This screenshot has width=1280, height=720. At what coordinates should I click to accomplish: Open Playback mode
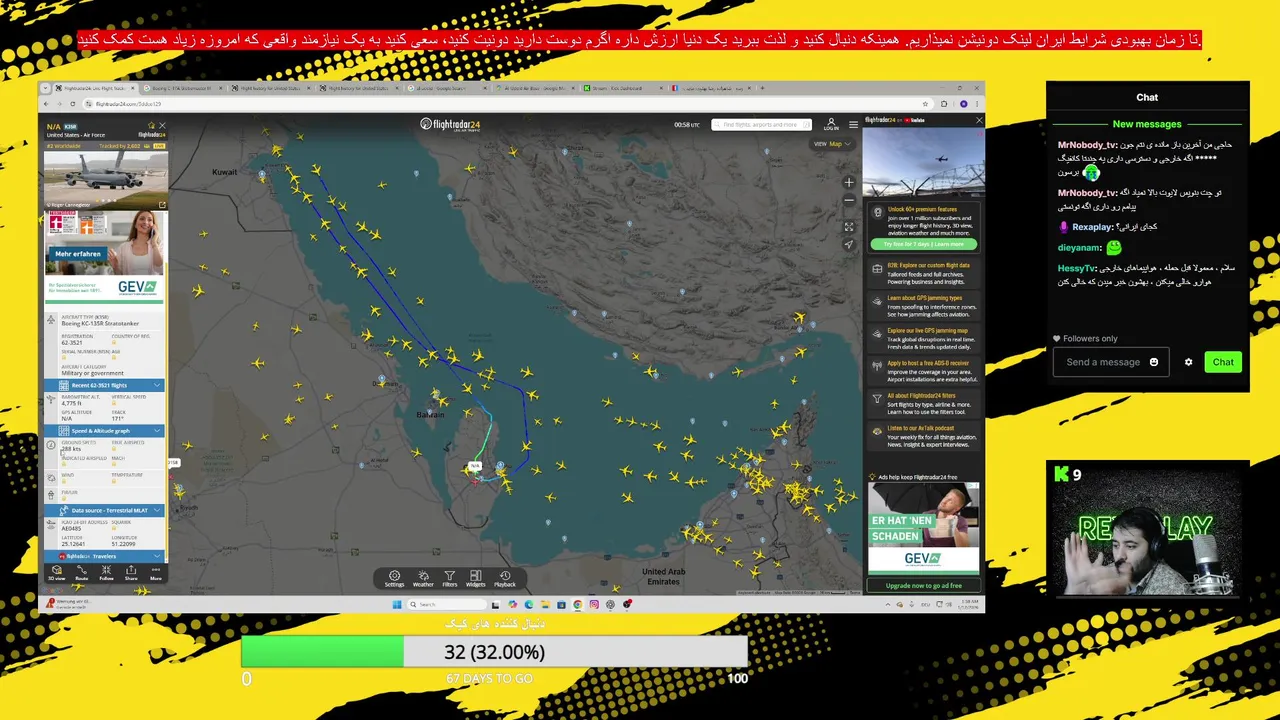click(x=505, y=579)
